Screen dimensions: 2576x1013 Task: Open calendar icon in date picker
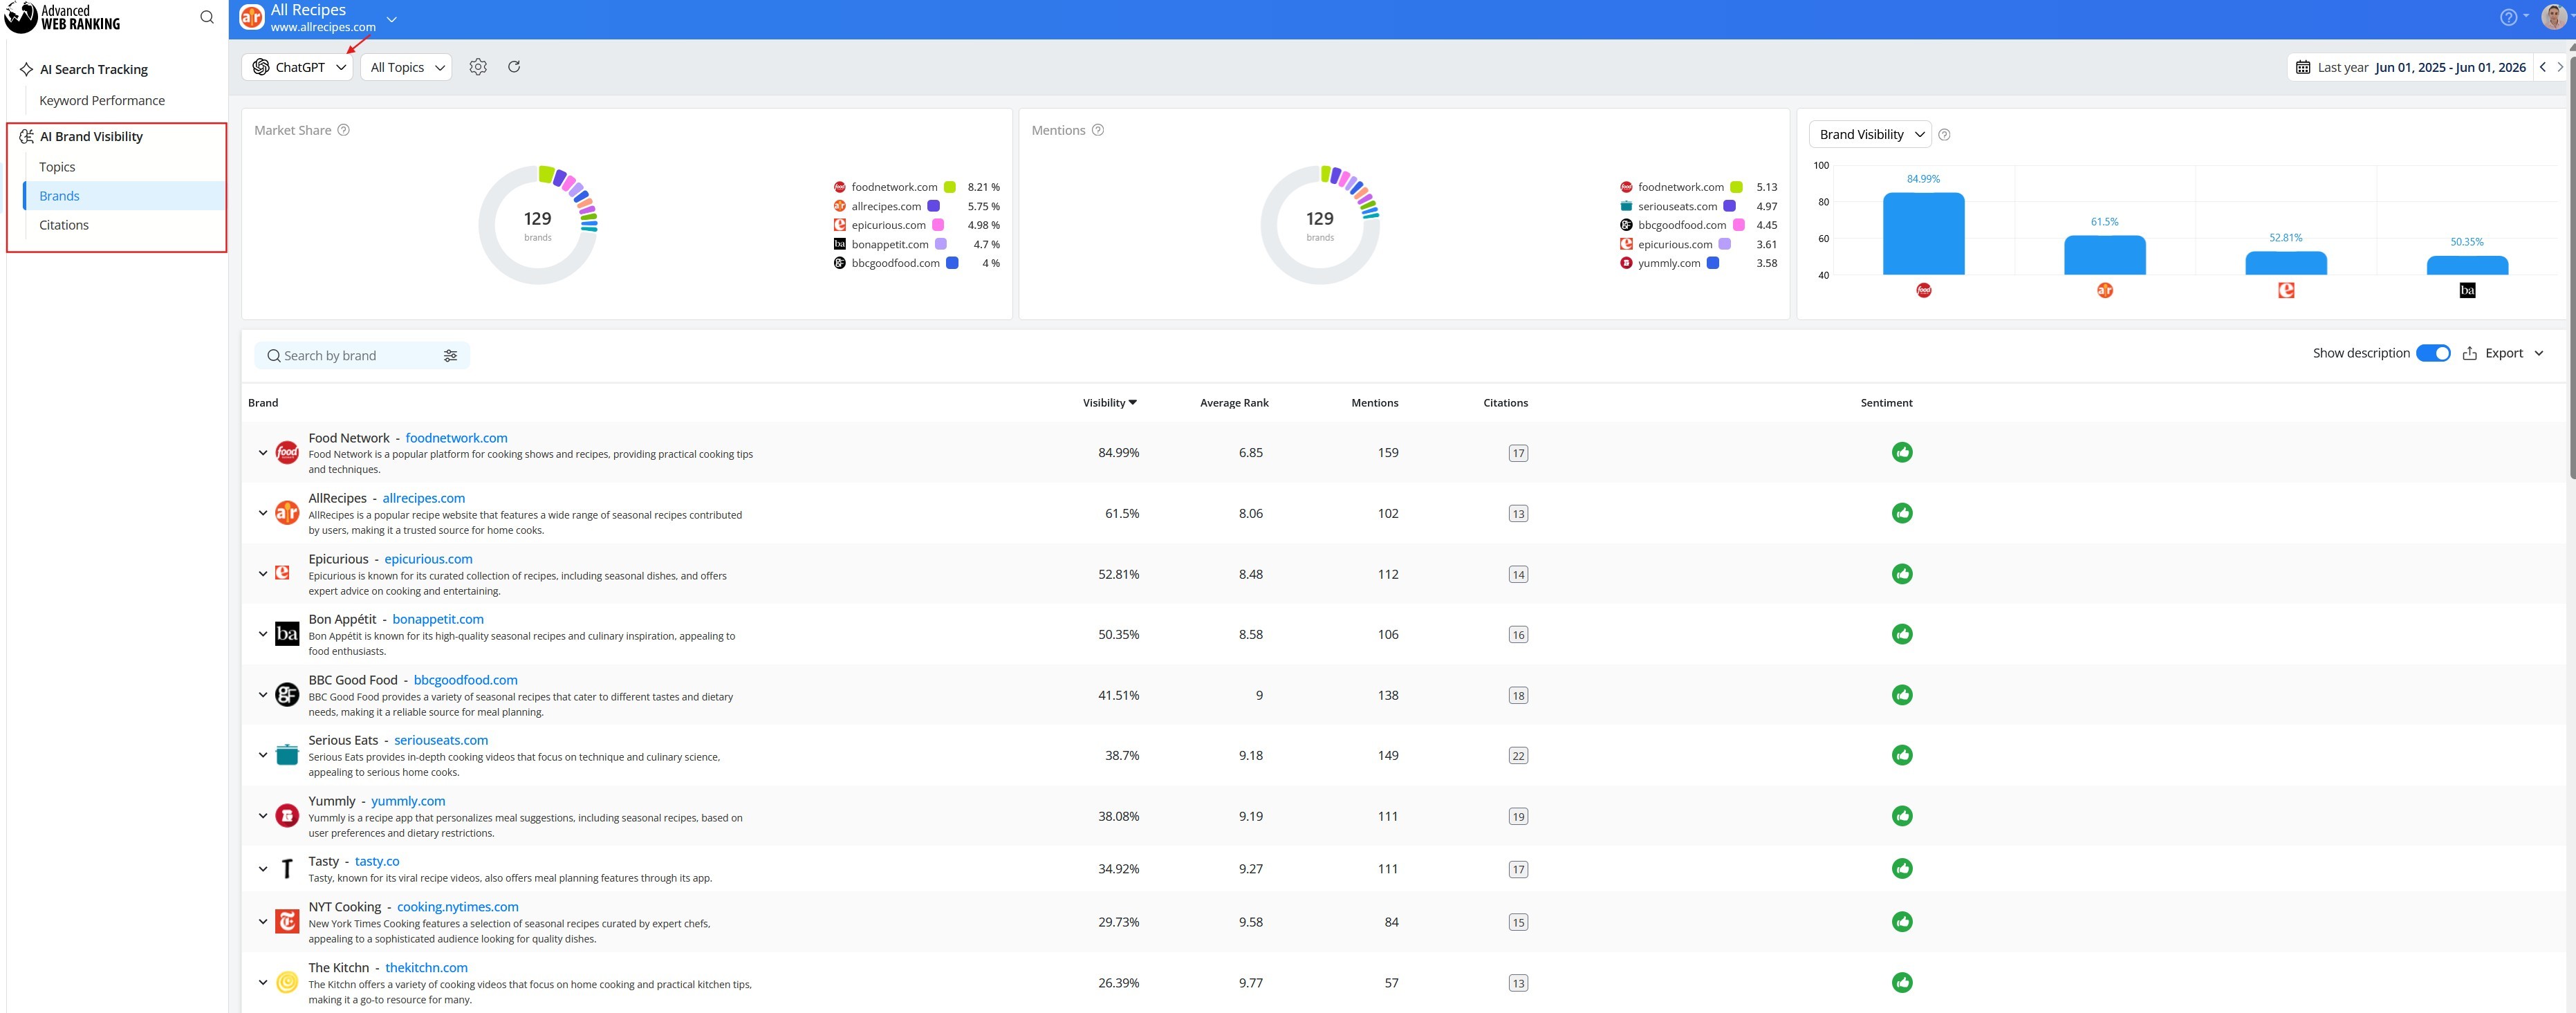pyautogui.click(x=2303, y=67)
